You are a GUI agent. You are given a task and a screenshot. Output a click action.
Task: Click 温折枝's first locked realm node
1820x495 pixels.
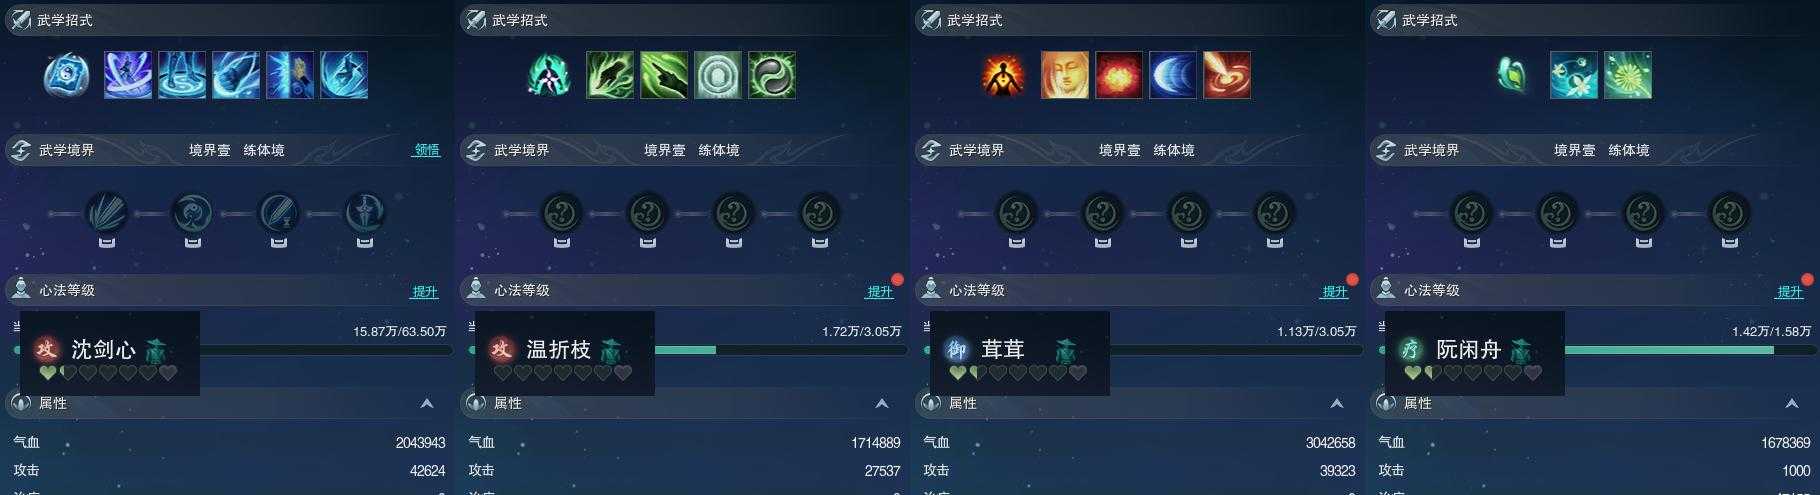coord(562,213)
